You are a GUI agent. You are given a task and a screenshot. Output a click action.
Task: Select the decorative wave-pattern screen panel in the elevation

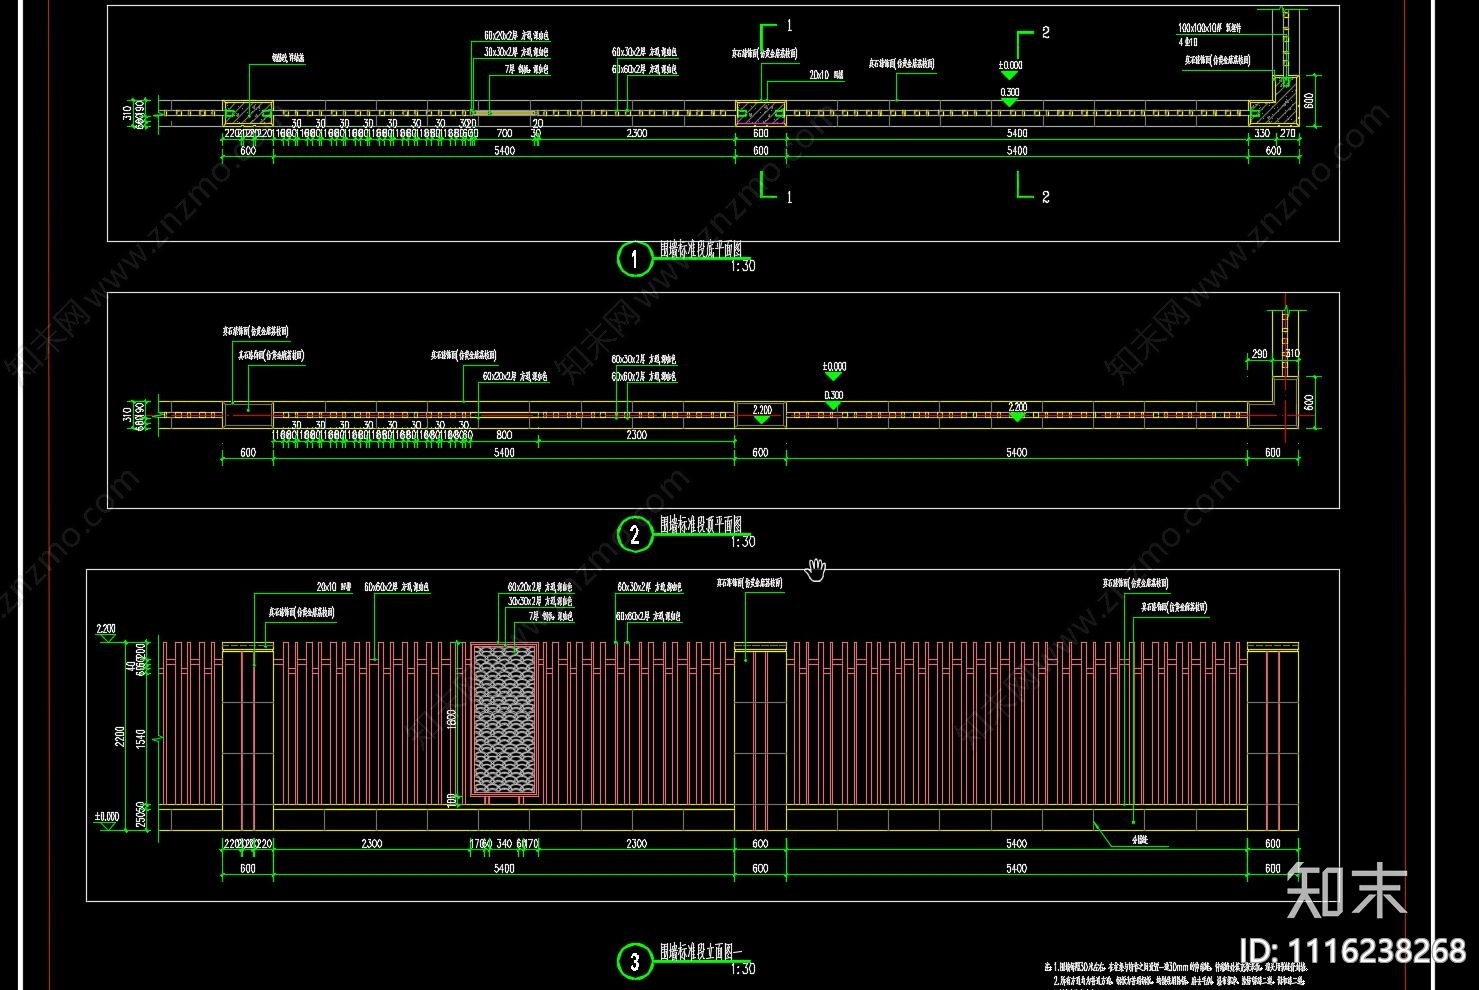(504, 721)
